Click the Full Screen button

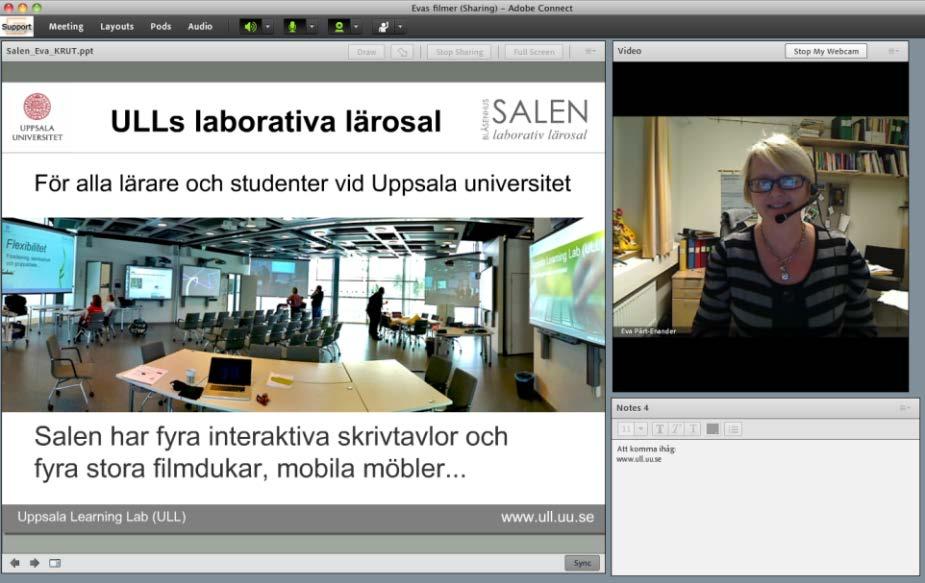coord(534,52)
